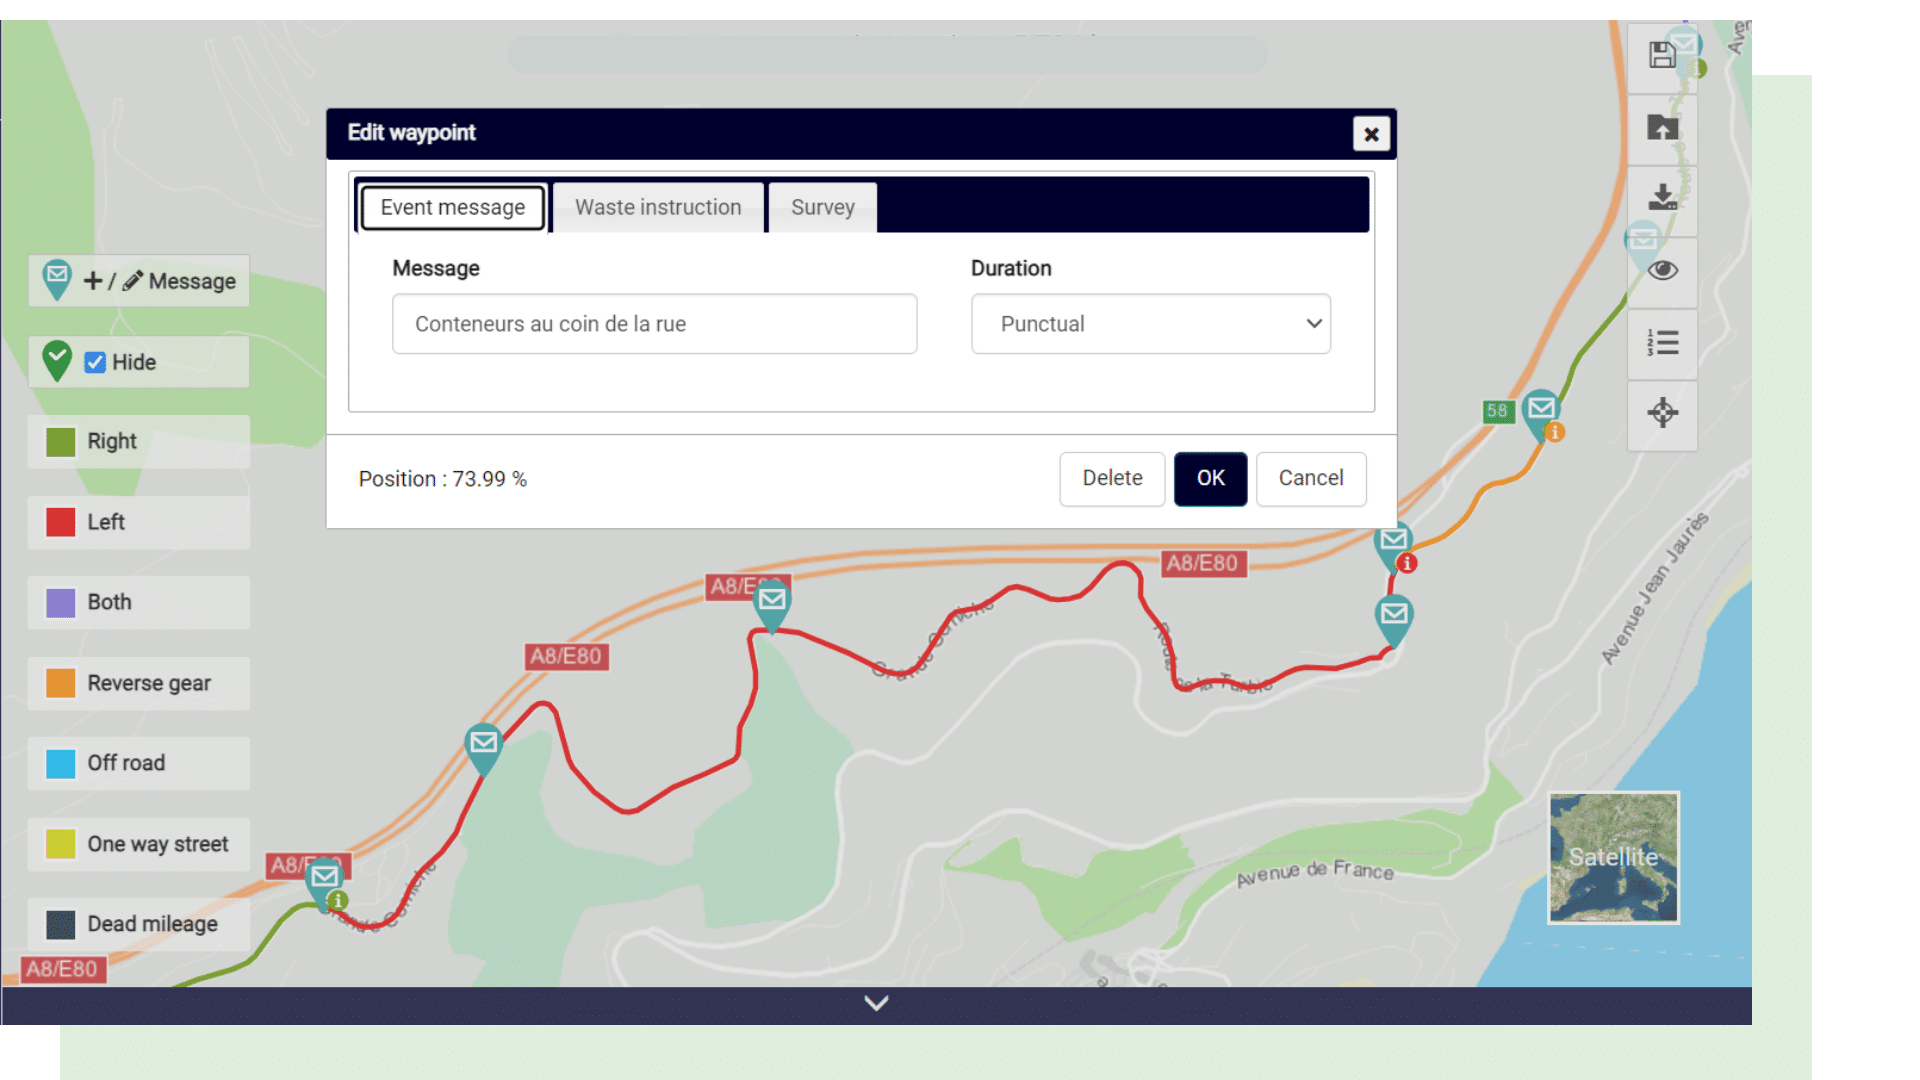
Task: Click the crosshair center map icon
Action: (x=1662, y=412)
